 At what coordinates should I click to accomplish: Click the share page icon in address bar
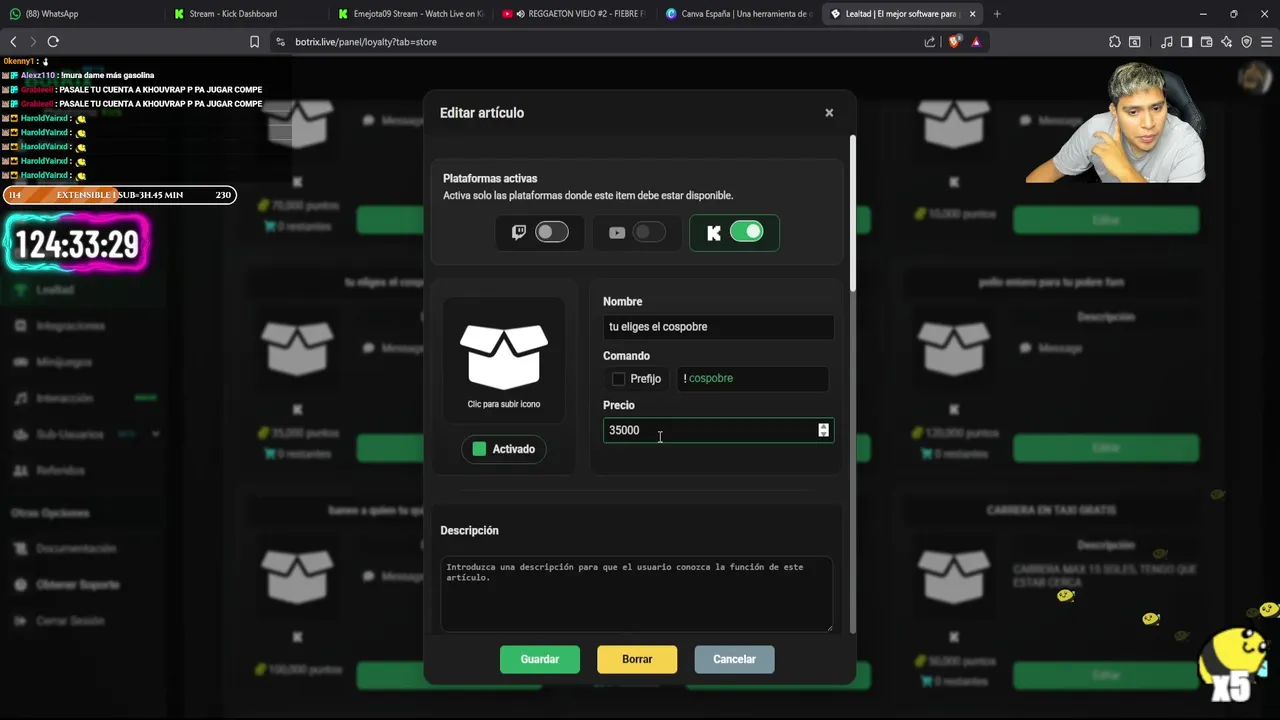click(x=930, y=42)
